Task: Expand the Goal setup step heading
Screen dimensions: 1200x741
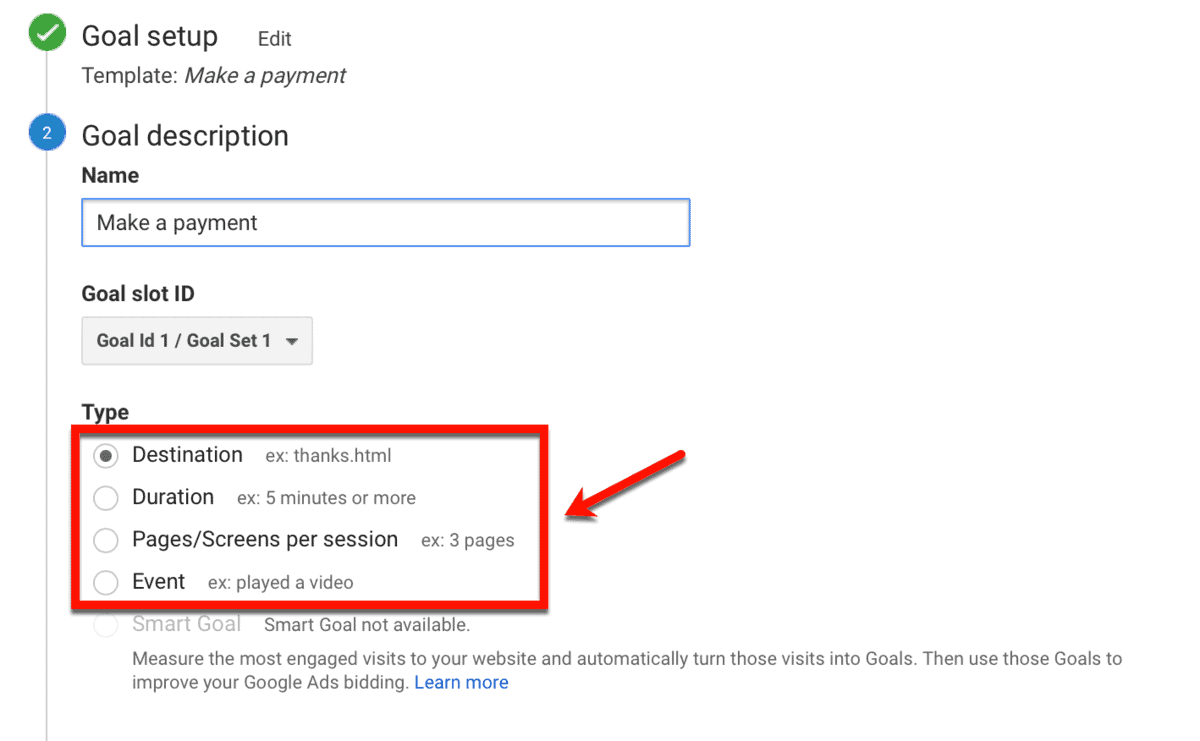Action: [149, 36]
